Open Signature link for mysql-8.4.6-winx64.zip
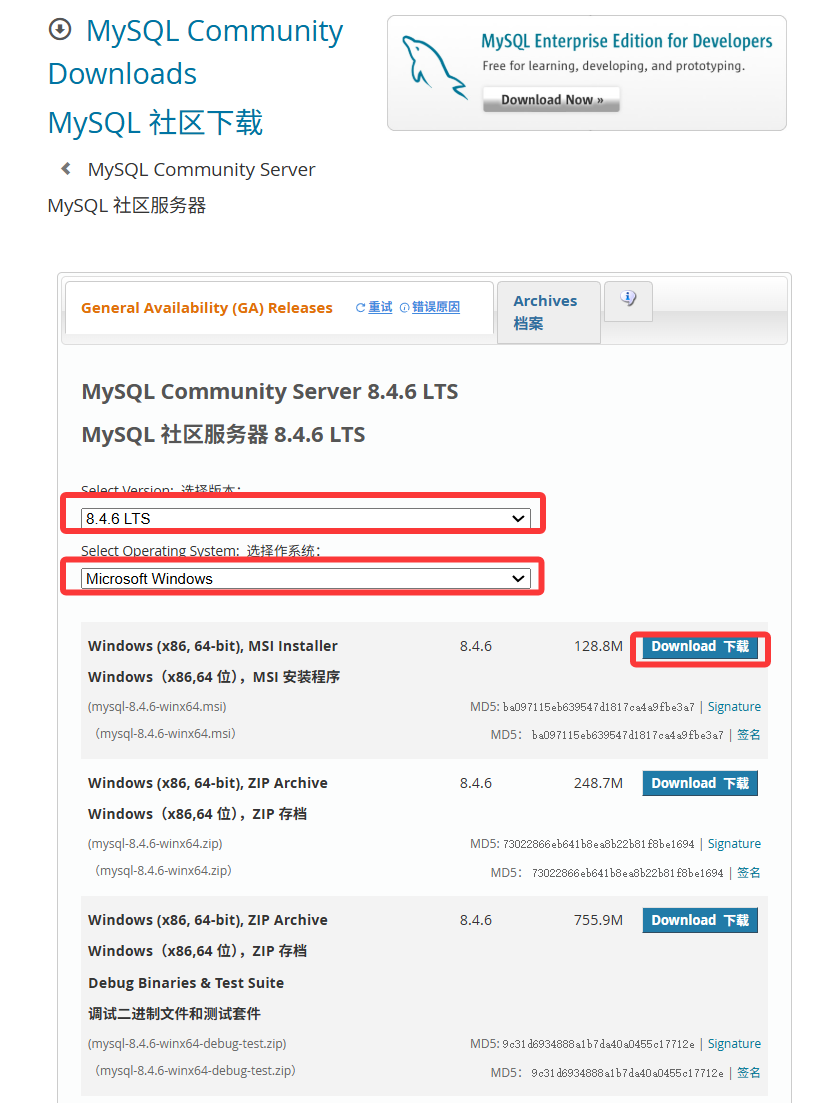The image size is (819, 1103). click(734, 843)
